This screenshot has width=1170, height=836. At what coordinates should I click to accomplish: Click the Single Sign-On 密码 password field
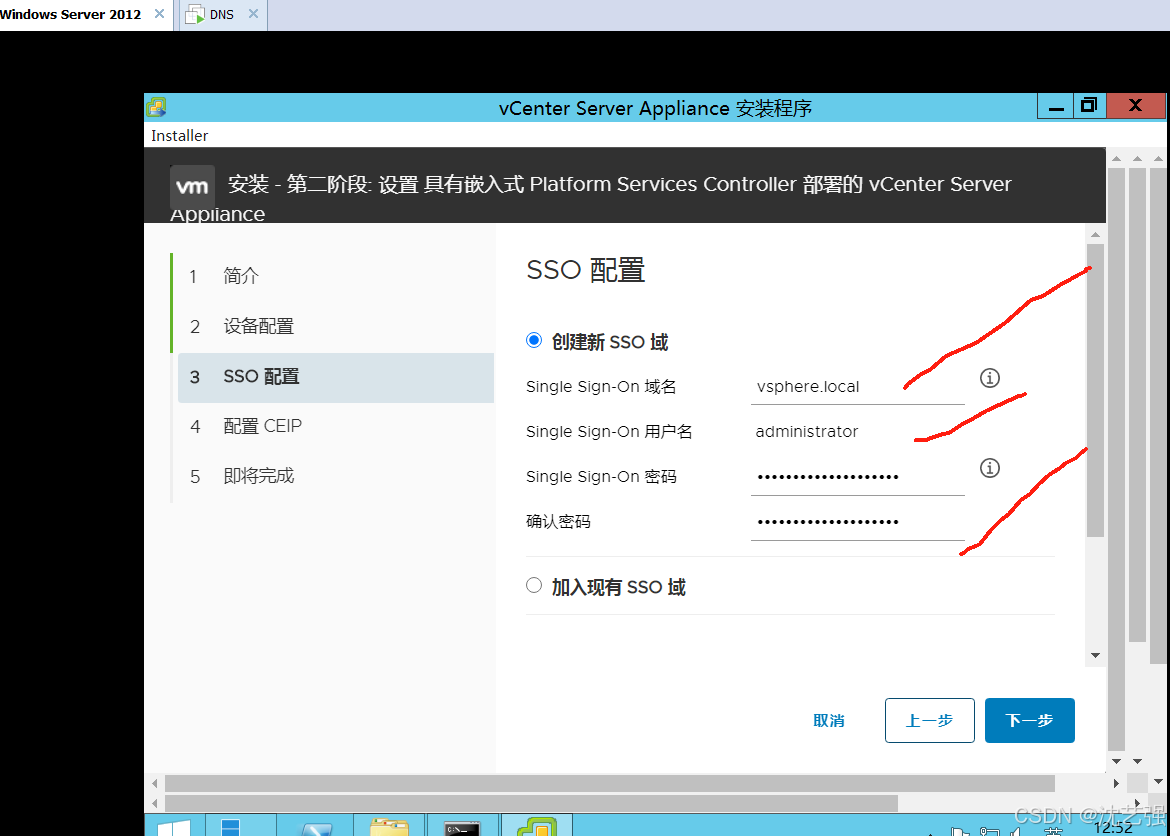tap(857, 477)
